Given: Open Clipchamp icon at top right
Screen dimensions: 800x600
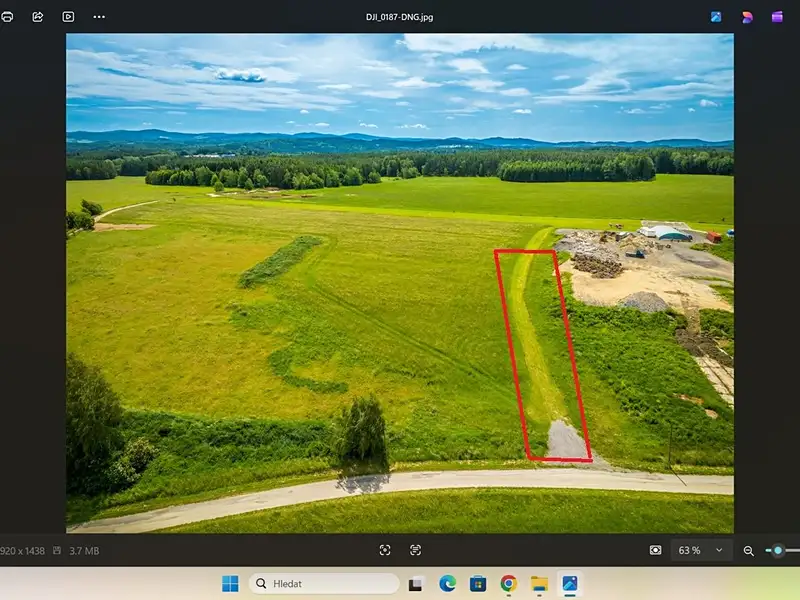Looking at the screenshot, I should click(x=777, y=17).
